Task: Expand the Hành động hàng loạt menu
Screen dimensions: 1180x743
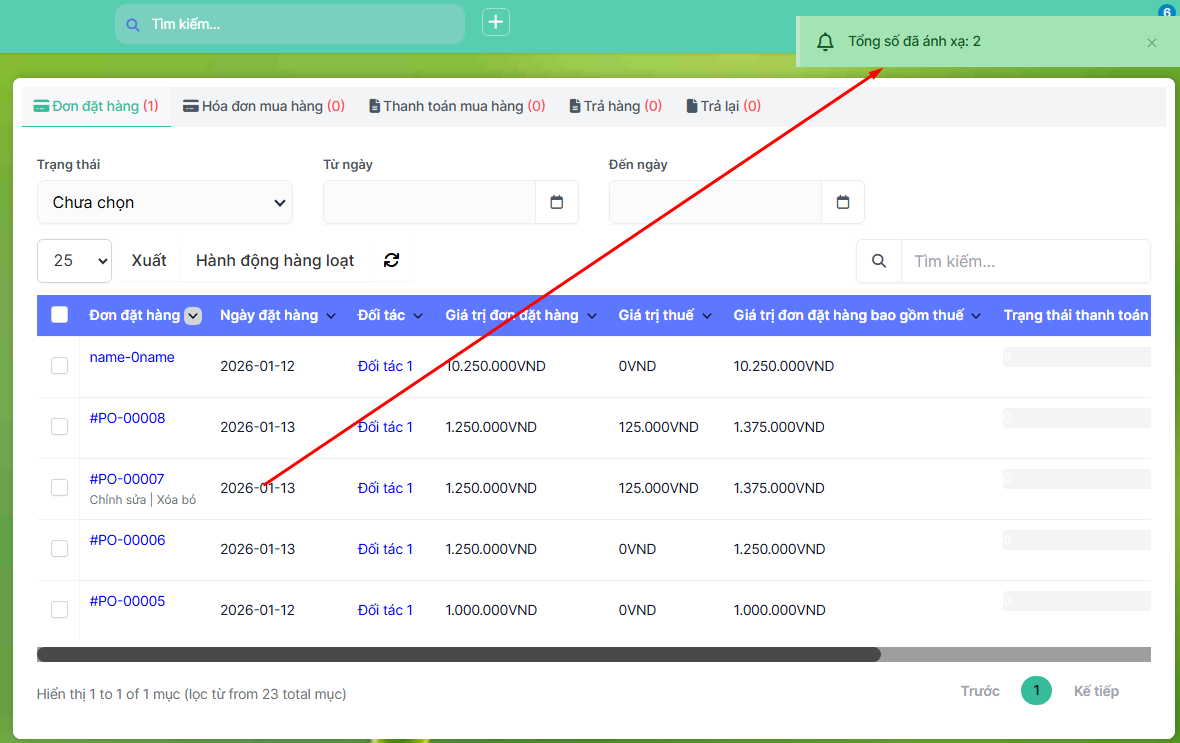Action: coord(275,260)
